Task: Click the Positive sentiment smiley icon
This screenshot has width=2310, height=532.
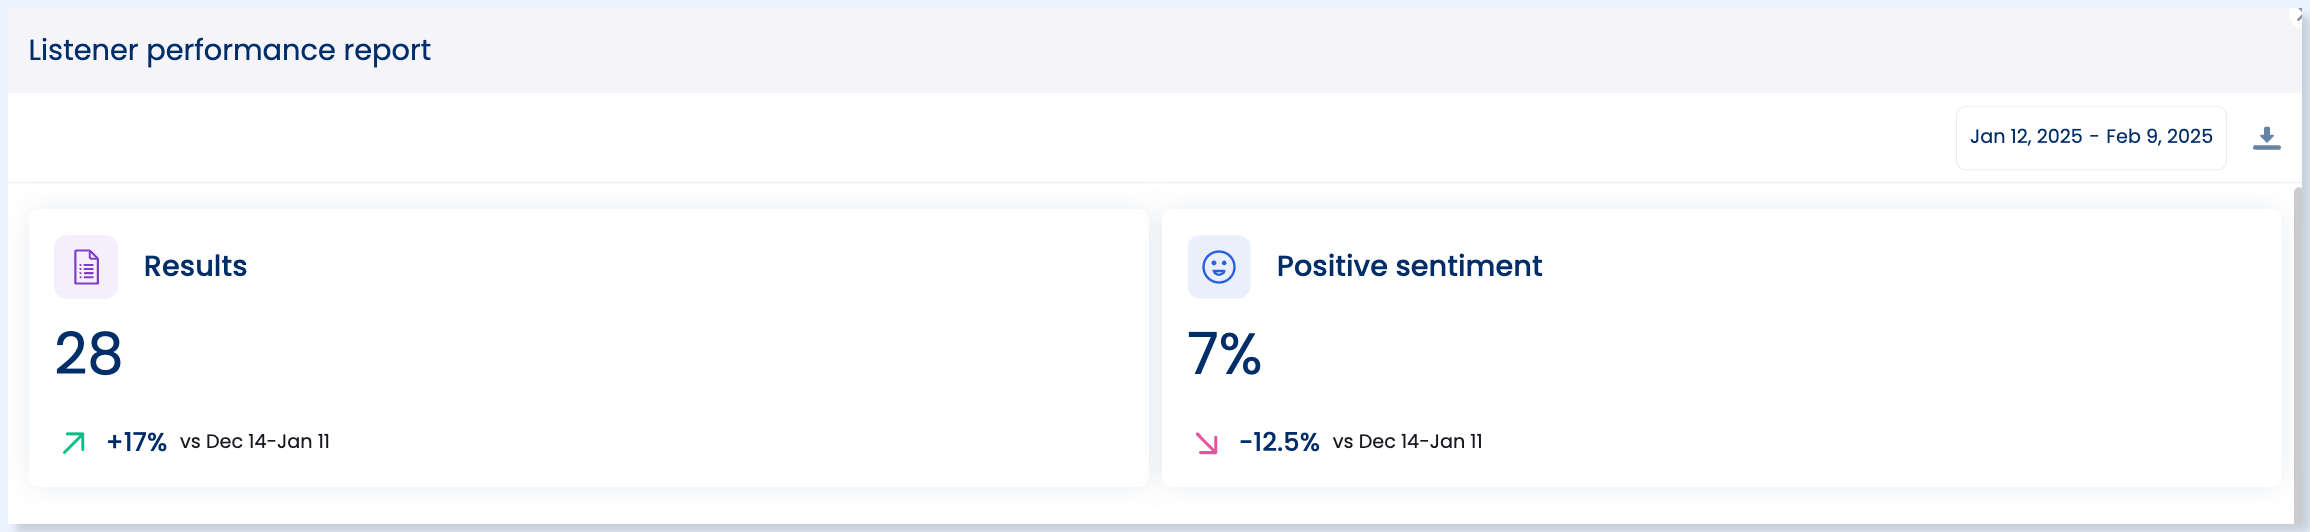Action: (1218, 267)
